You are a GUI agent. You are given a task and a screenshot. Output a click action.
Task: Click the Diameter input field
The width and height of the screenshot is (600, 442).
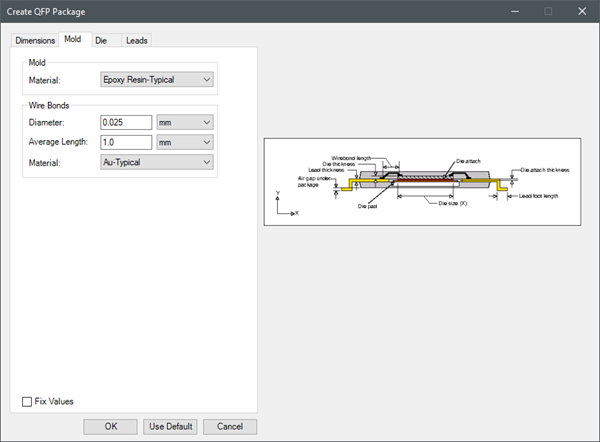click(126, 122)
